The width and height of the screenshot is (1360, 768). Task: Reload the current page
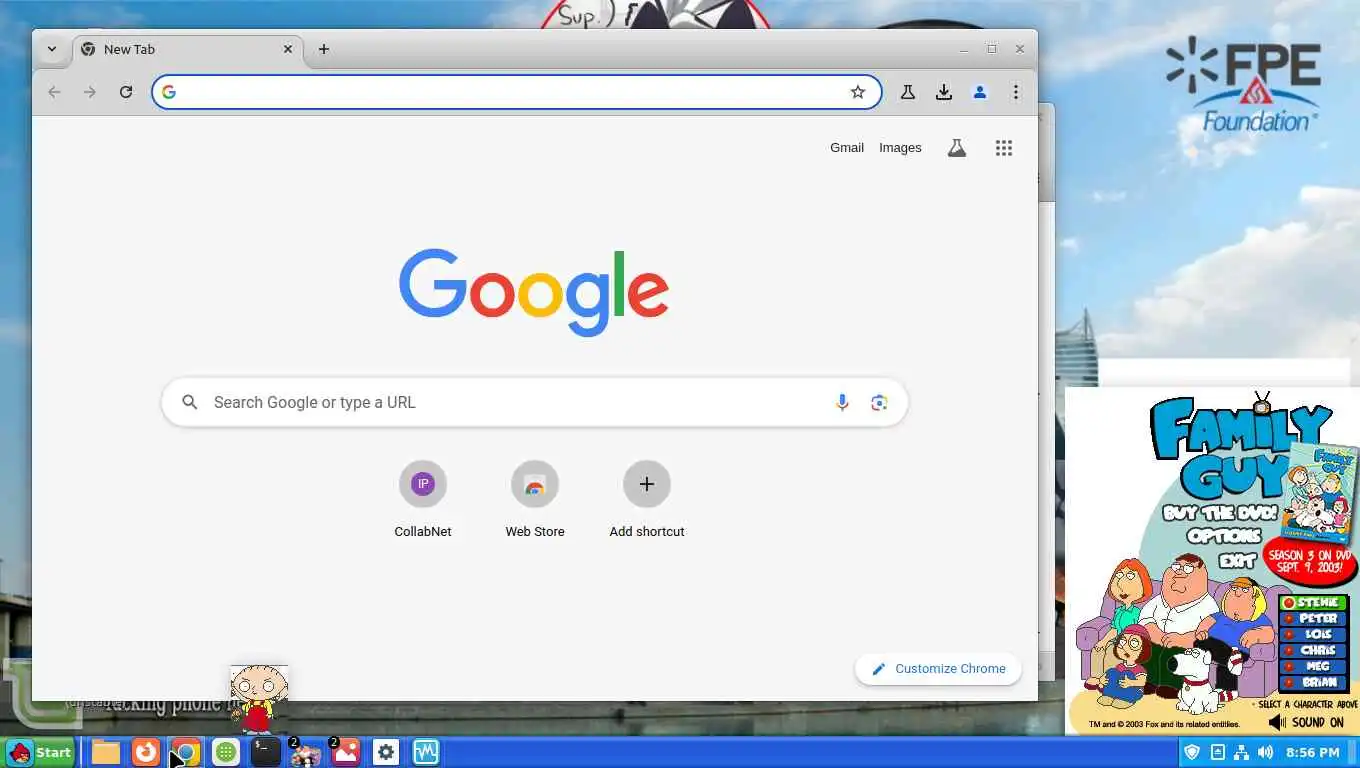(126, 92)
